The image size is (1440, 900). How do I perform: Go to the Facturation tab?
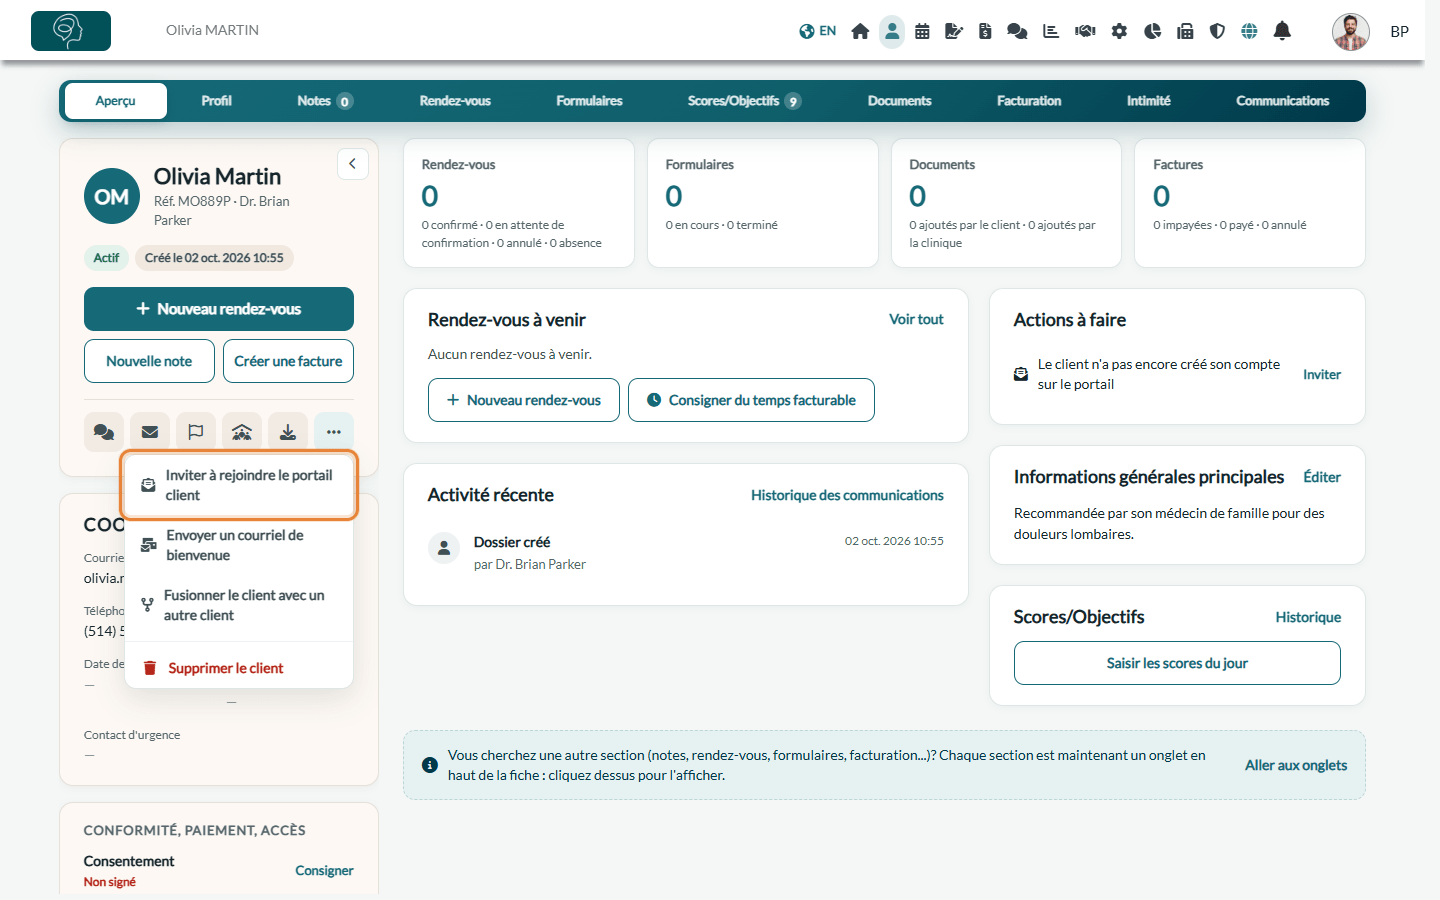1029,101
